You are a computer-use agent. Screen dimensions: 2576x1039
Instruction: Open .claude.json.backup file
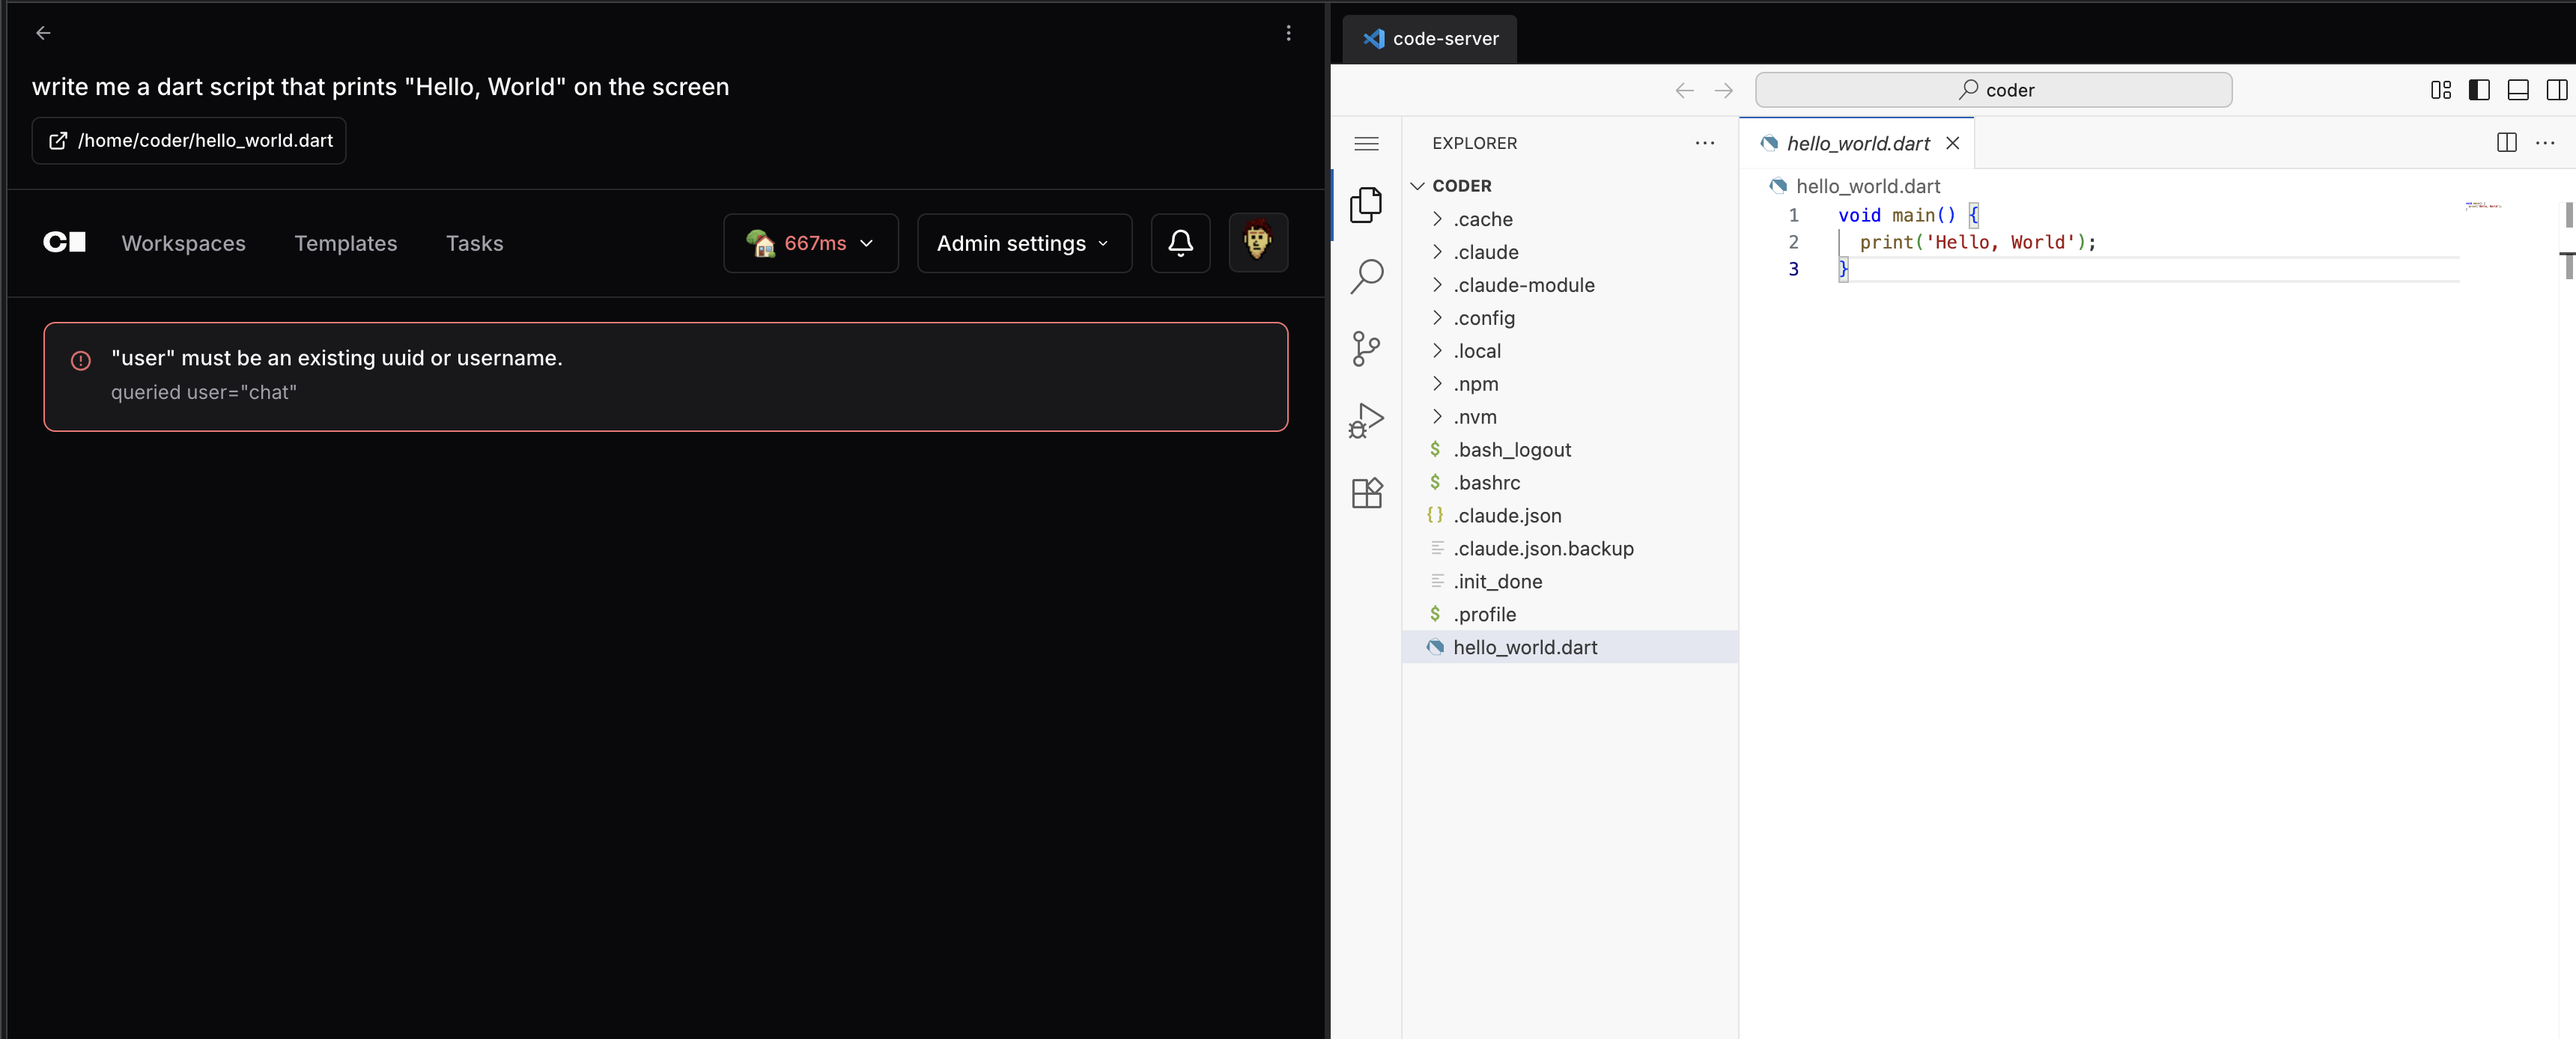pyautogui.click(x=1570, y=549)
